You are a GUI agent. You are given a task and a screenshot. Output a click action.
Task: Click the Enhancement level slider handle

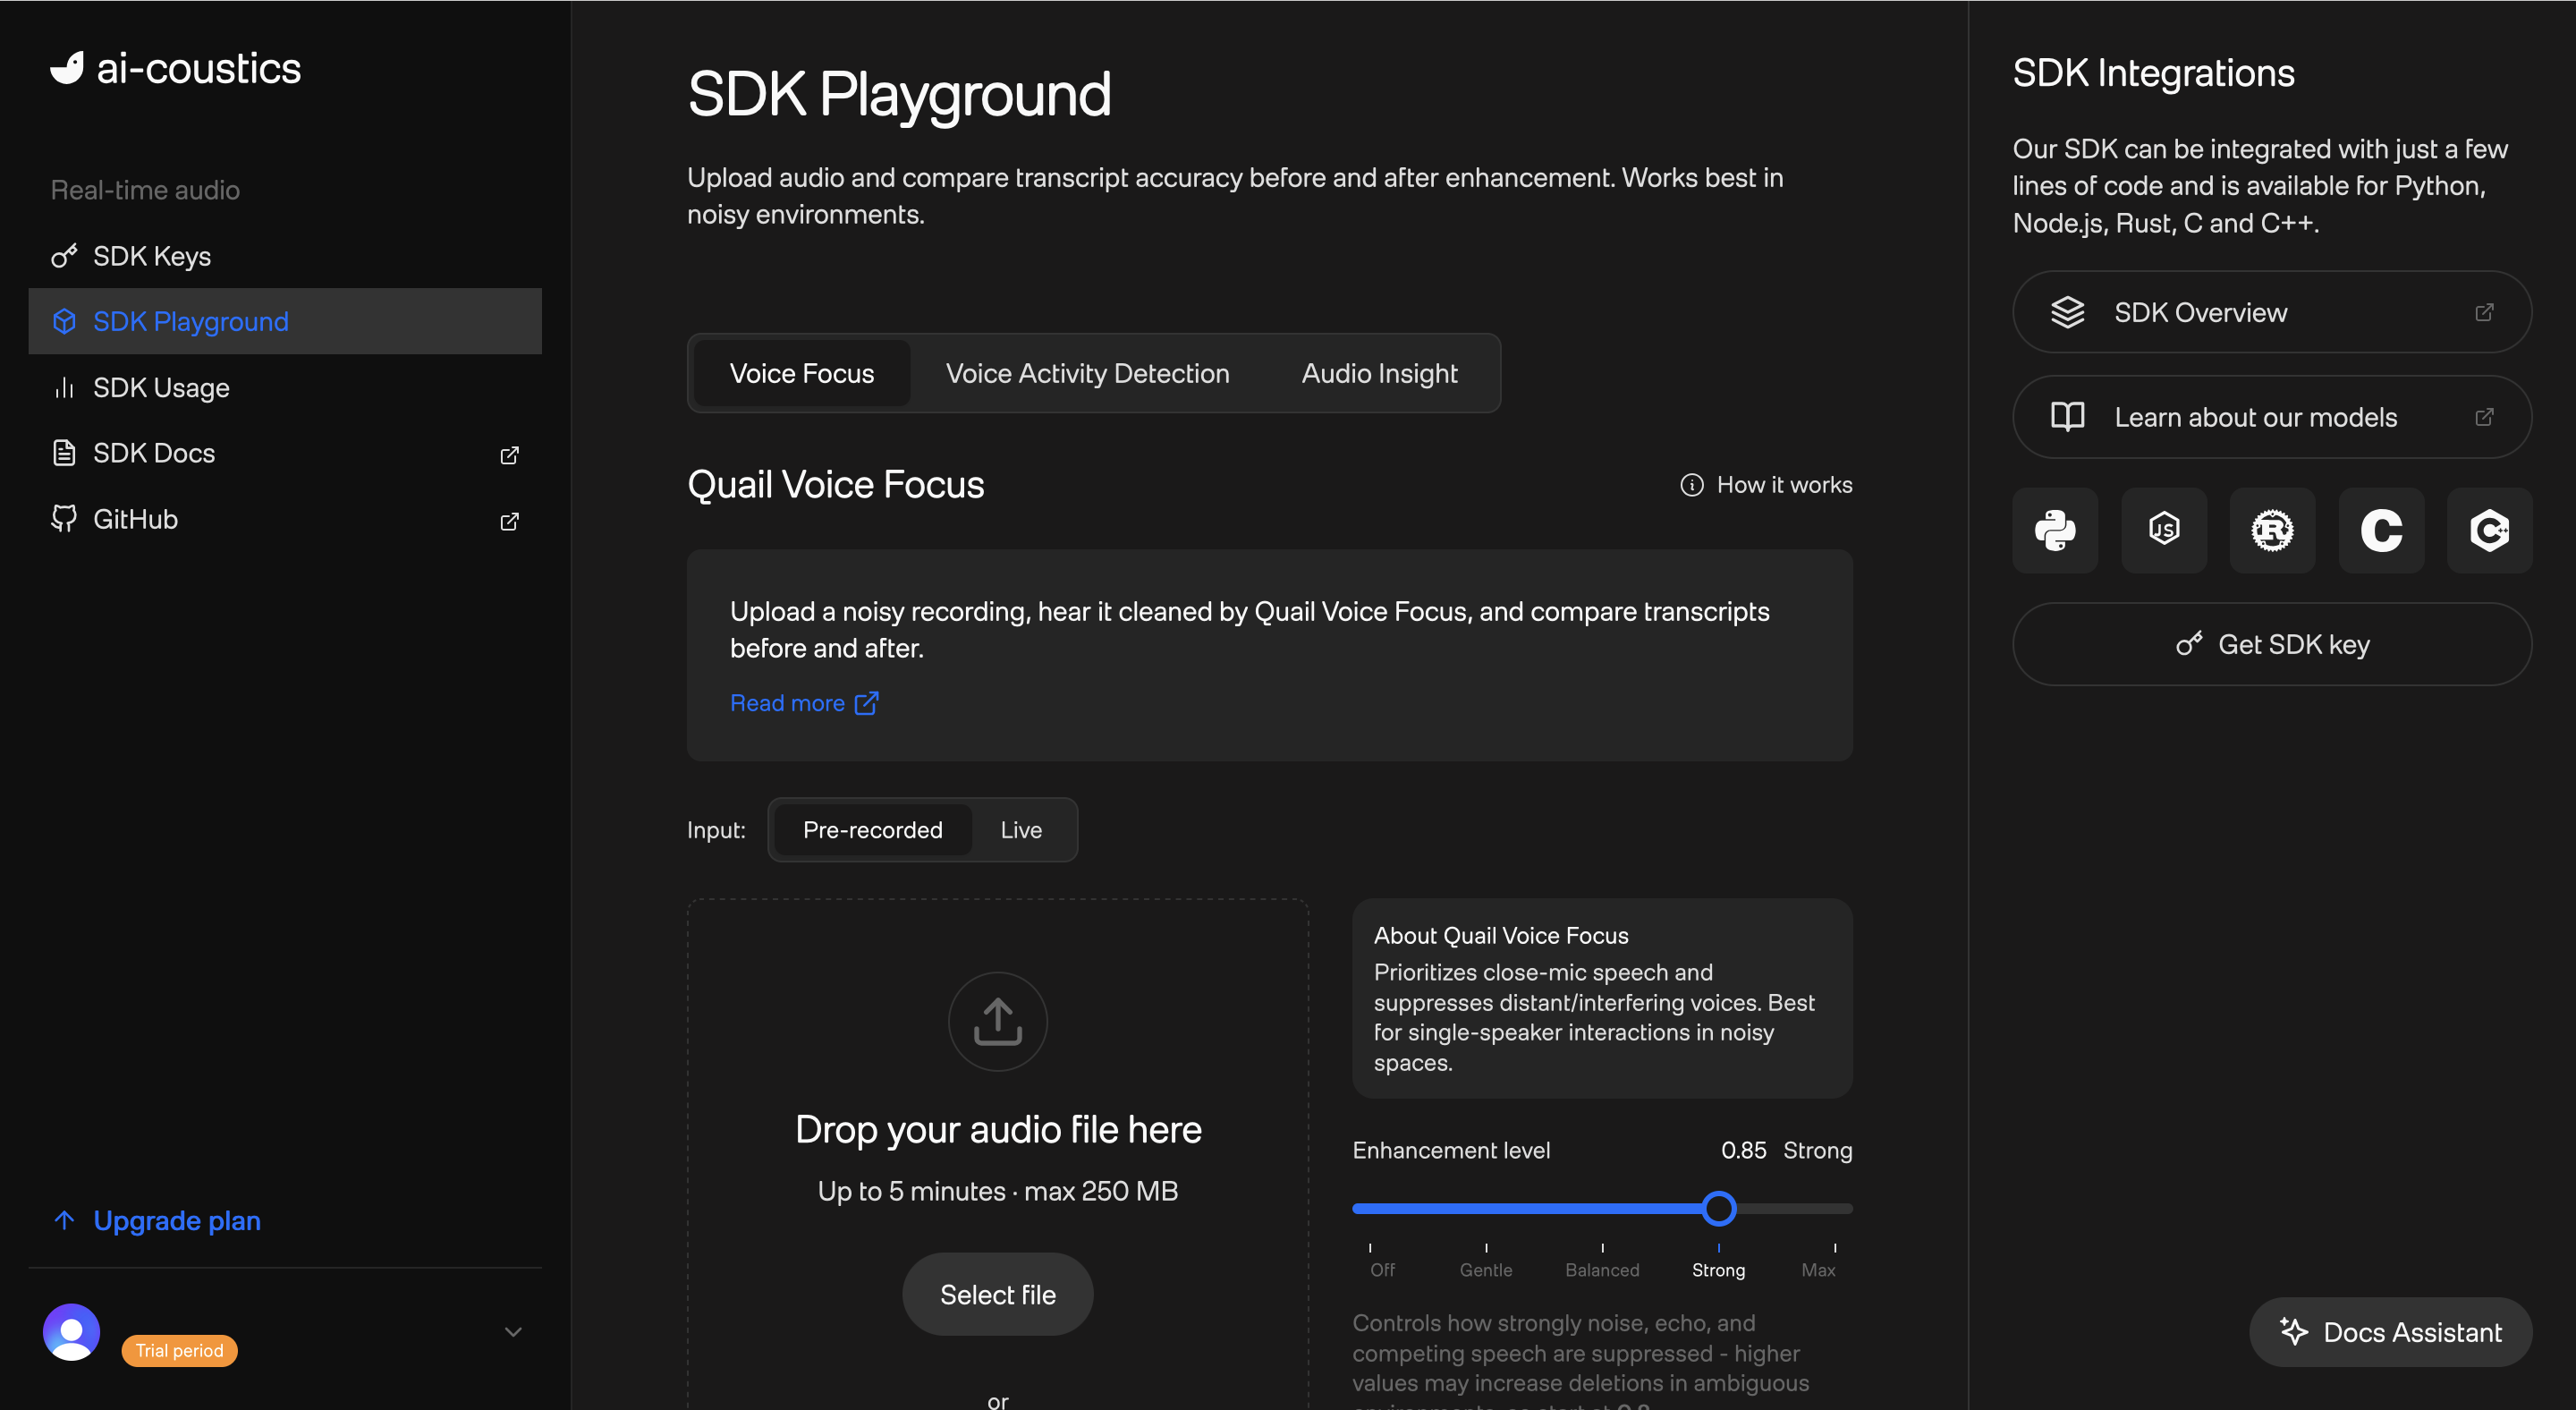click(1719, 1208)
